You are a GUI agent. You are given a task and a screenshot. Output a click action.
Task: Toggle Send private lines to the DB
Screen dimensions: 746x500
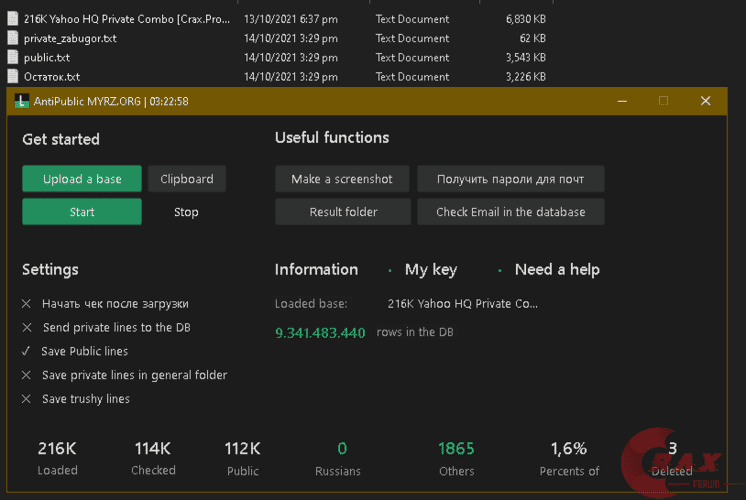coord(26,327)
